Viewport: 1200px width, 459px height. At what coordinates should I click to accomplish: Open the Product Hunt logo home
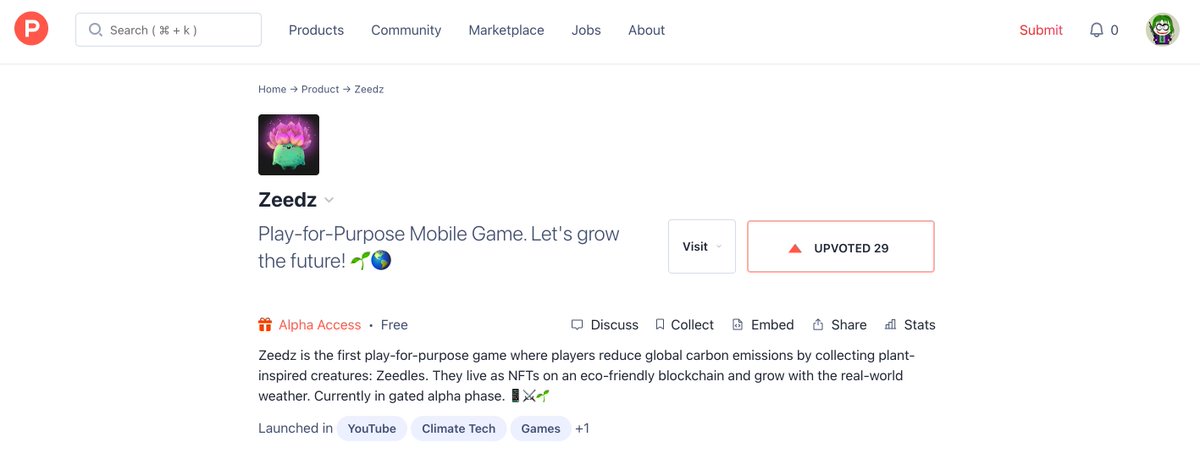31,30
